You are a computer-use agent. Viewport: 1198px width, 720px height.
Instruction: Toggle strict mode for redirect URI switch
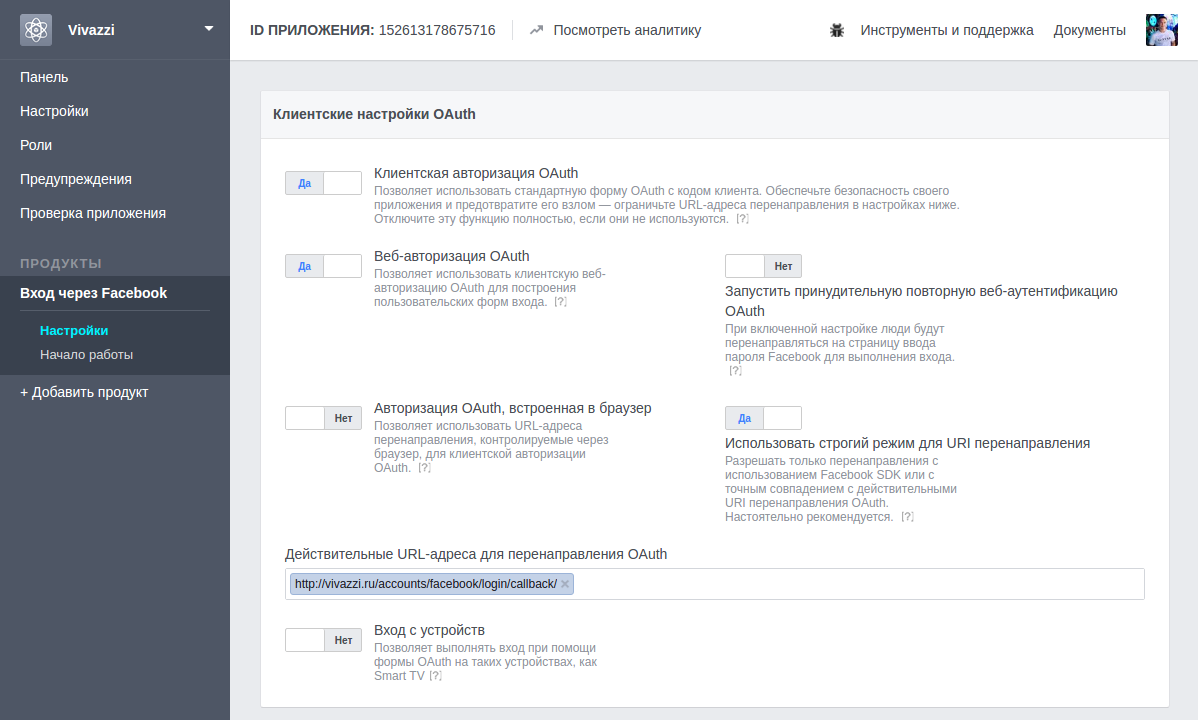point(763,418)
